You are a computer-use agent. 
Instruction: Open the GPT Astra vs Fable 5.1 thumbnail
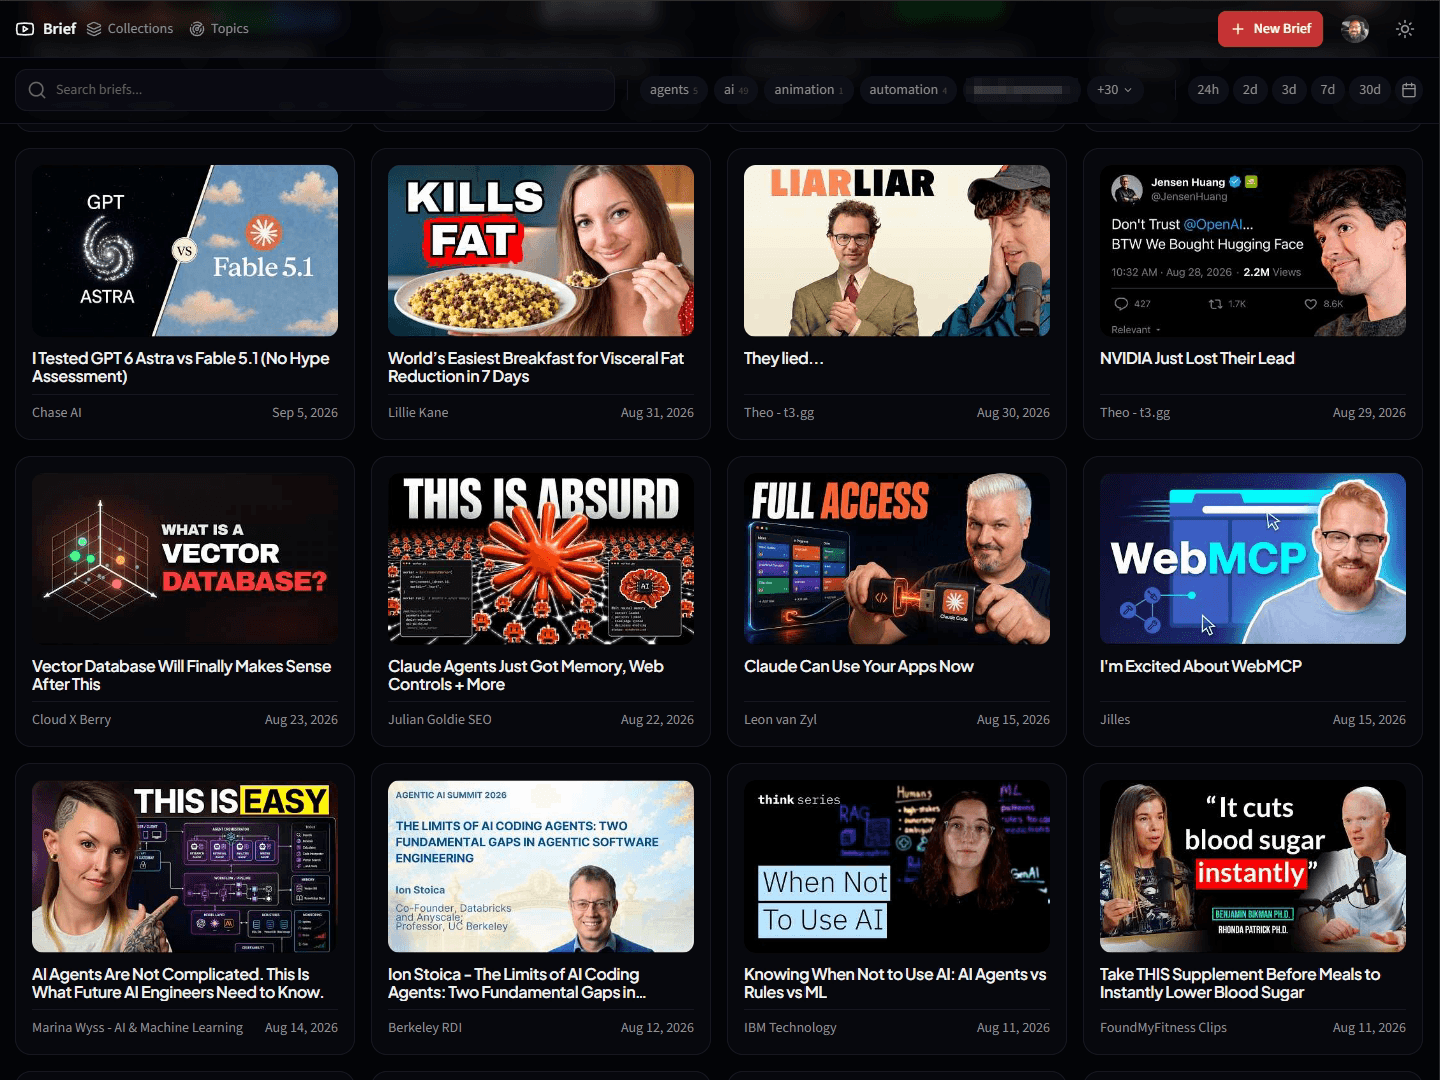(185, 251)
